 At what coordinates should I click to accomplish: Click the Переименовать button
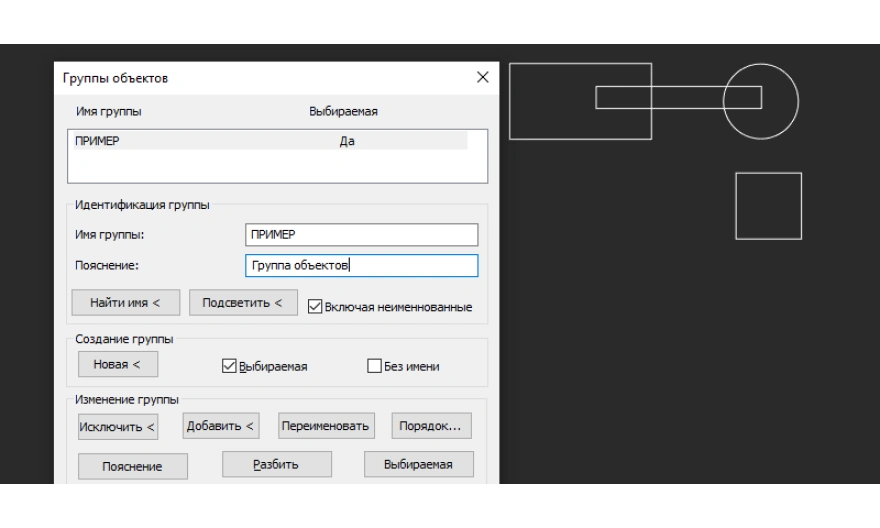point(325,426)
